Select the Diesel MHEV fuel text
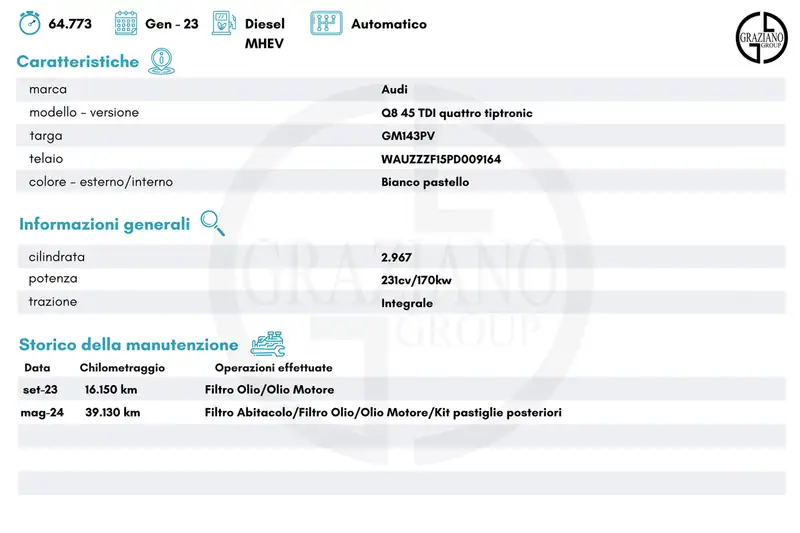Image resolution: width=800 pixels, height=533 pixels. pyautogui.click(x=265, y=34)
